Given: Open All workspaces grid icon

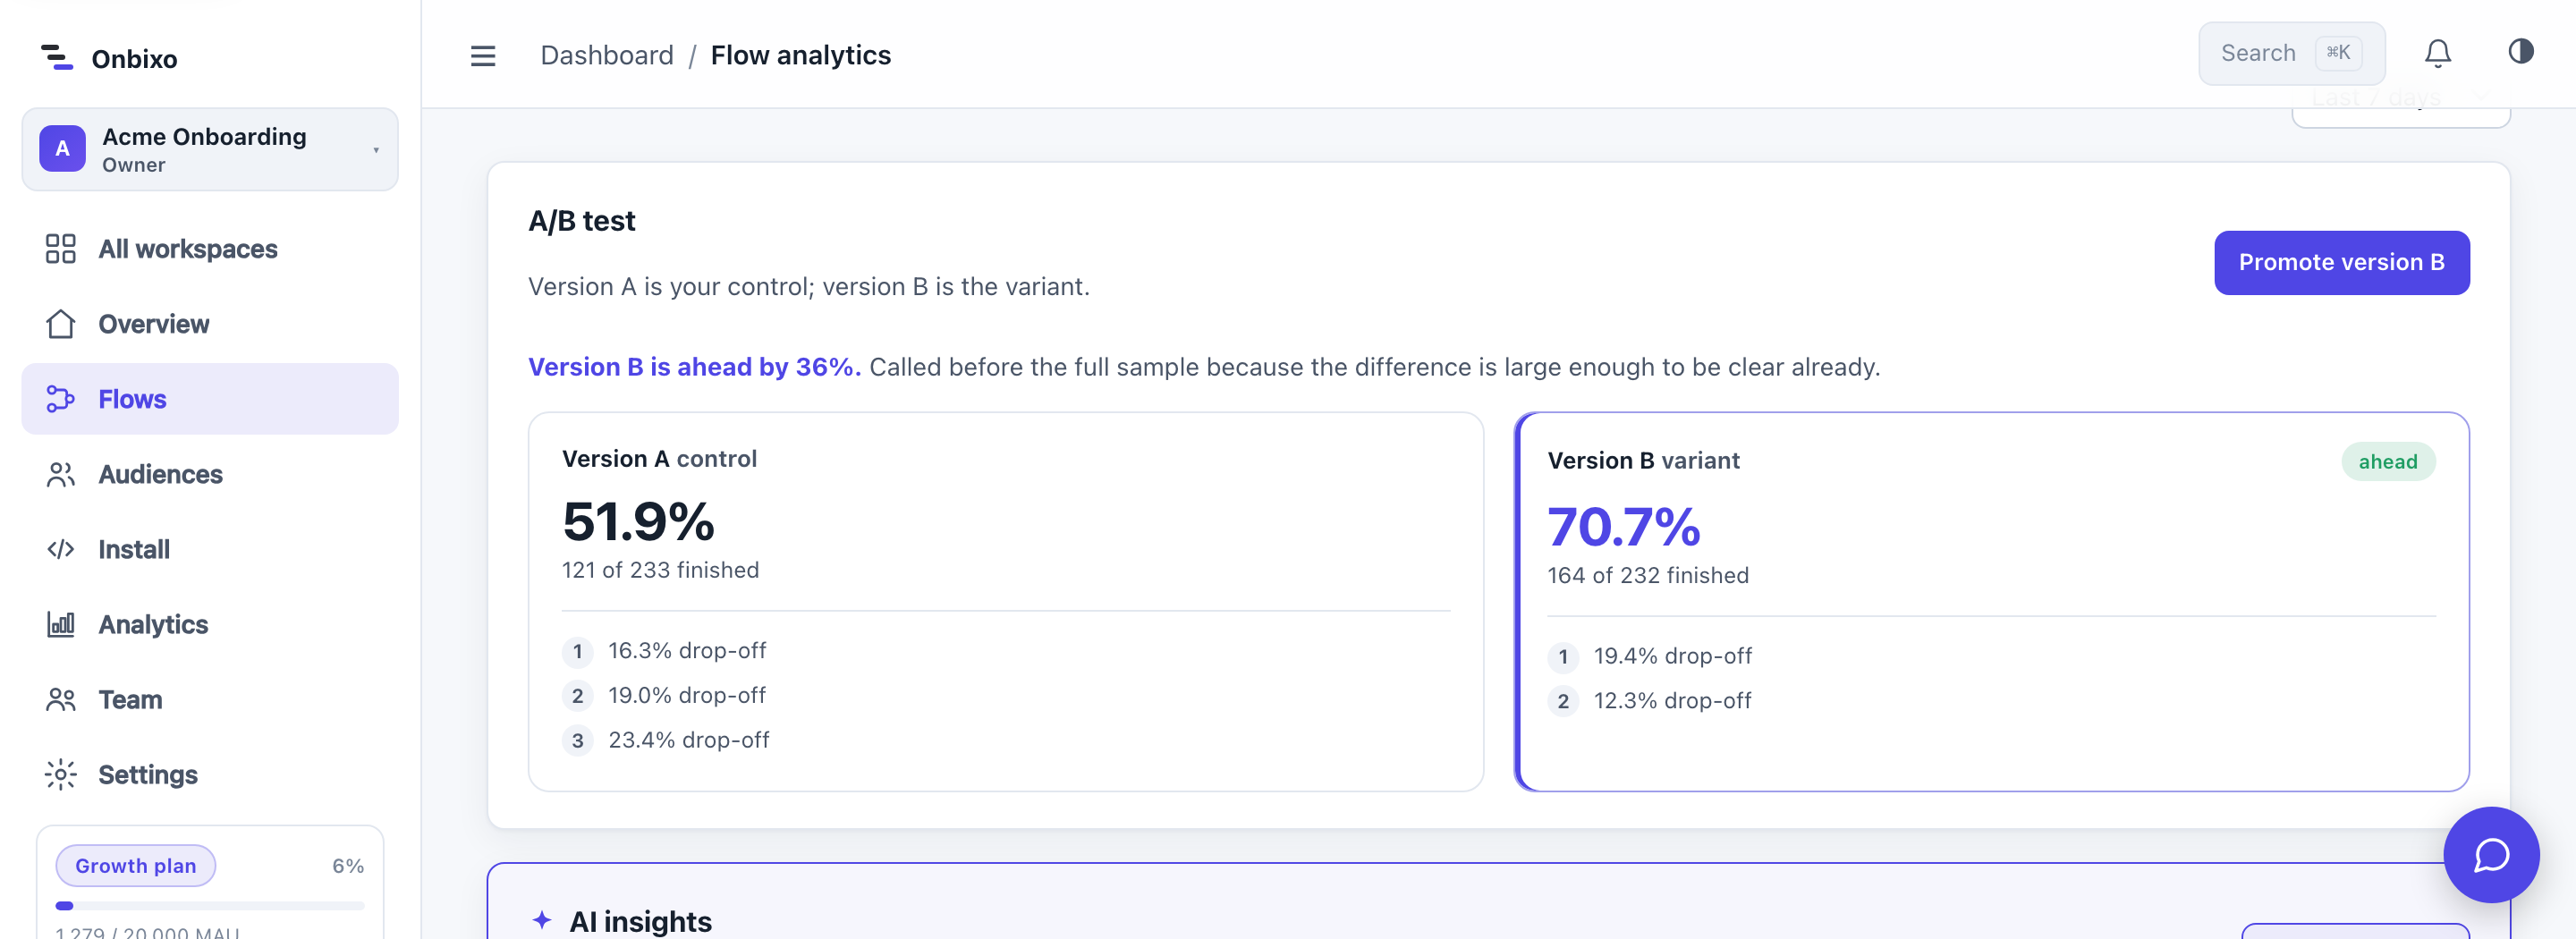Looking at the screenshot, I should click(x=61, y=249).
